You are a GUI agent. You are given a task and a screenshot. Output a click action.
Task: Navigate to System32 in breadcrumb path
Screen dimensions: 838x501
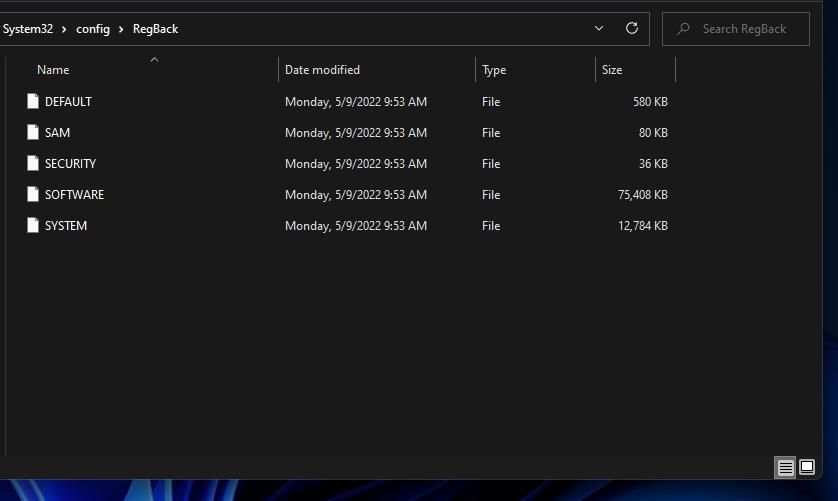(x=28, y=29)
